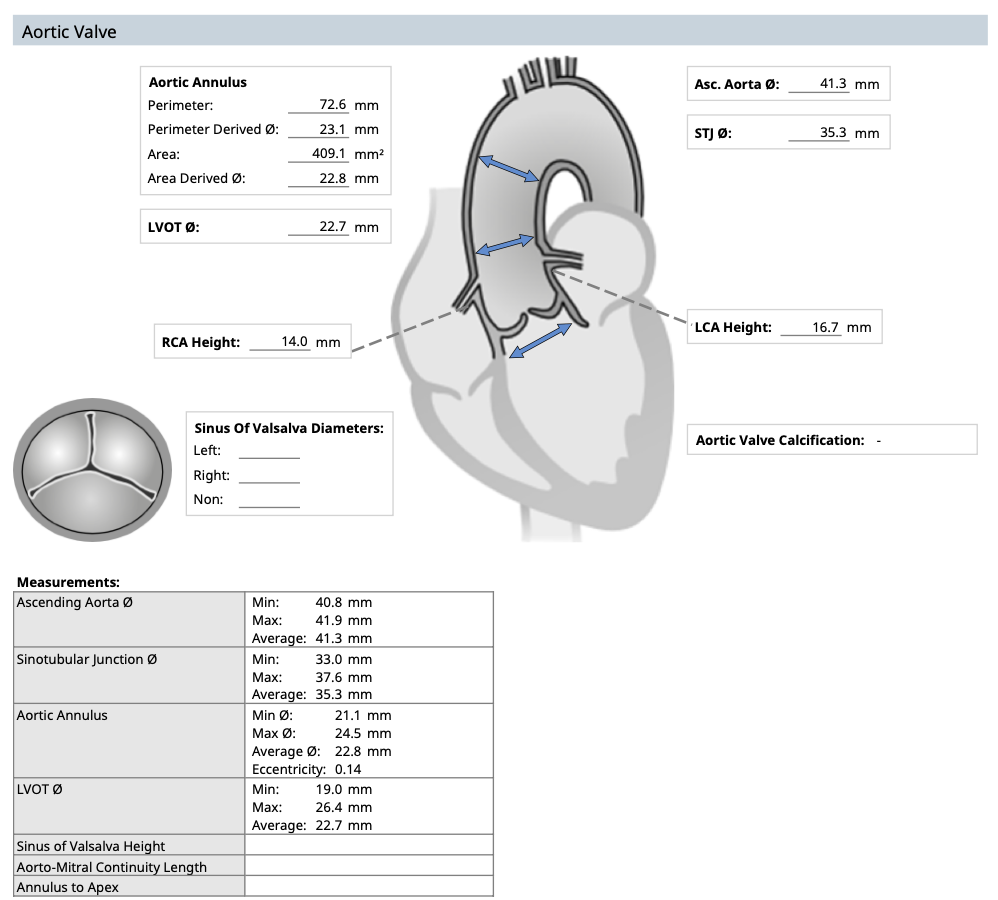The width and height of the screenshot is (998, 900).
Task: Select the Non sinus of Valsalva field
Action: pyautogui.click(x=269, y=500)
